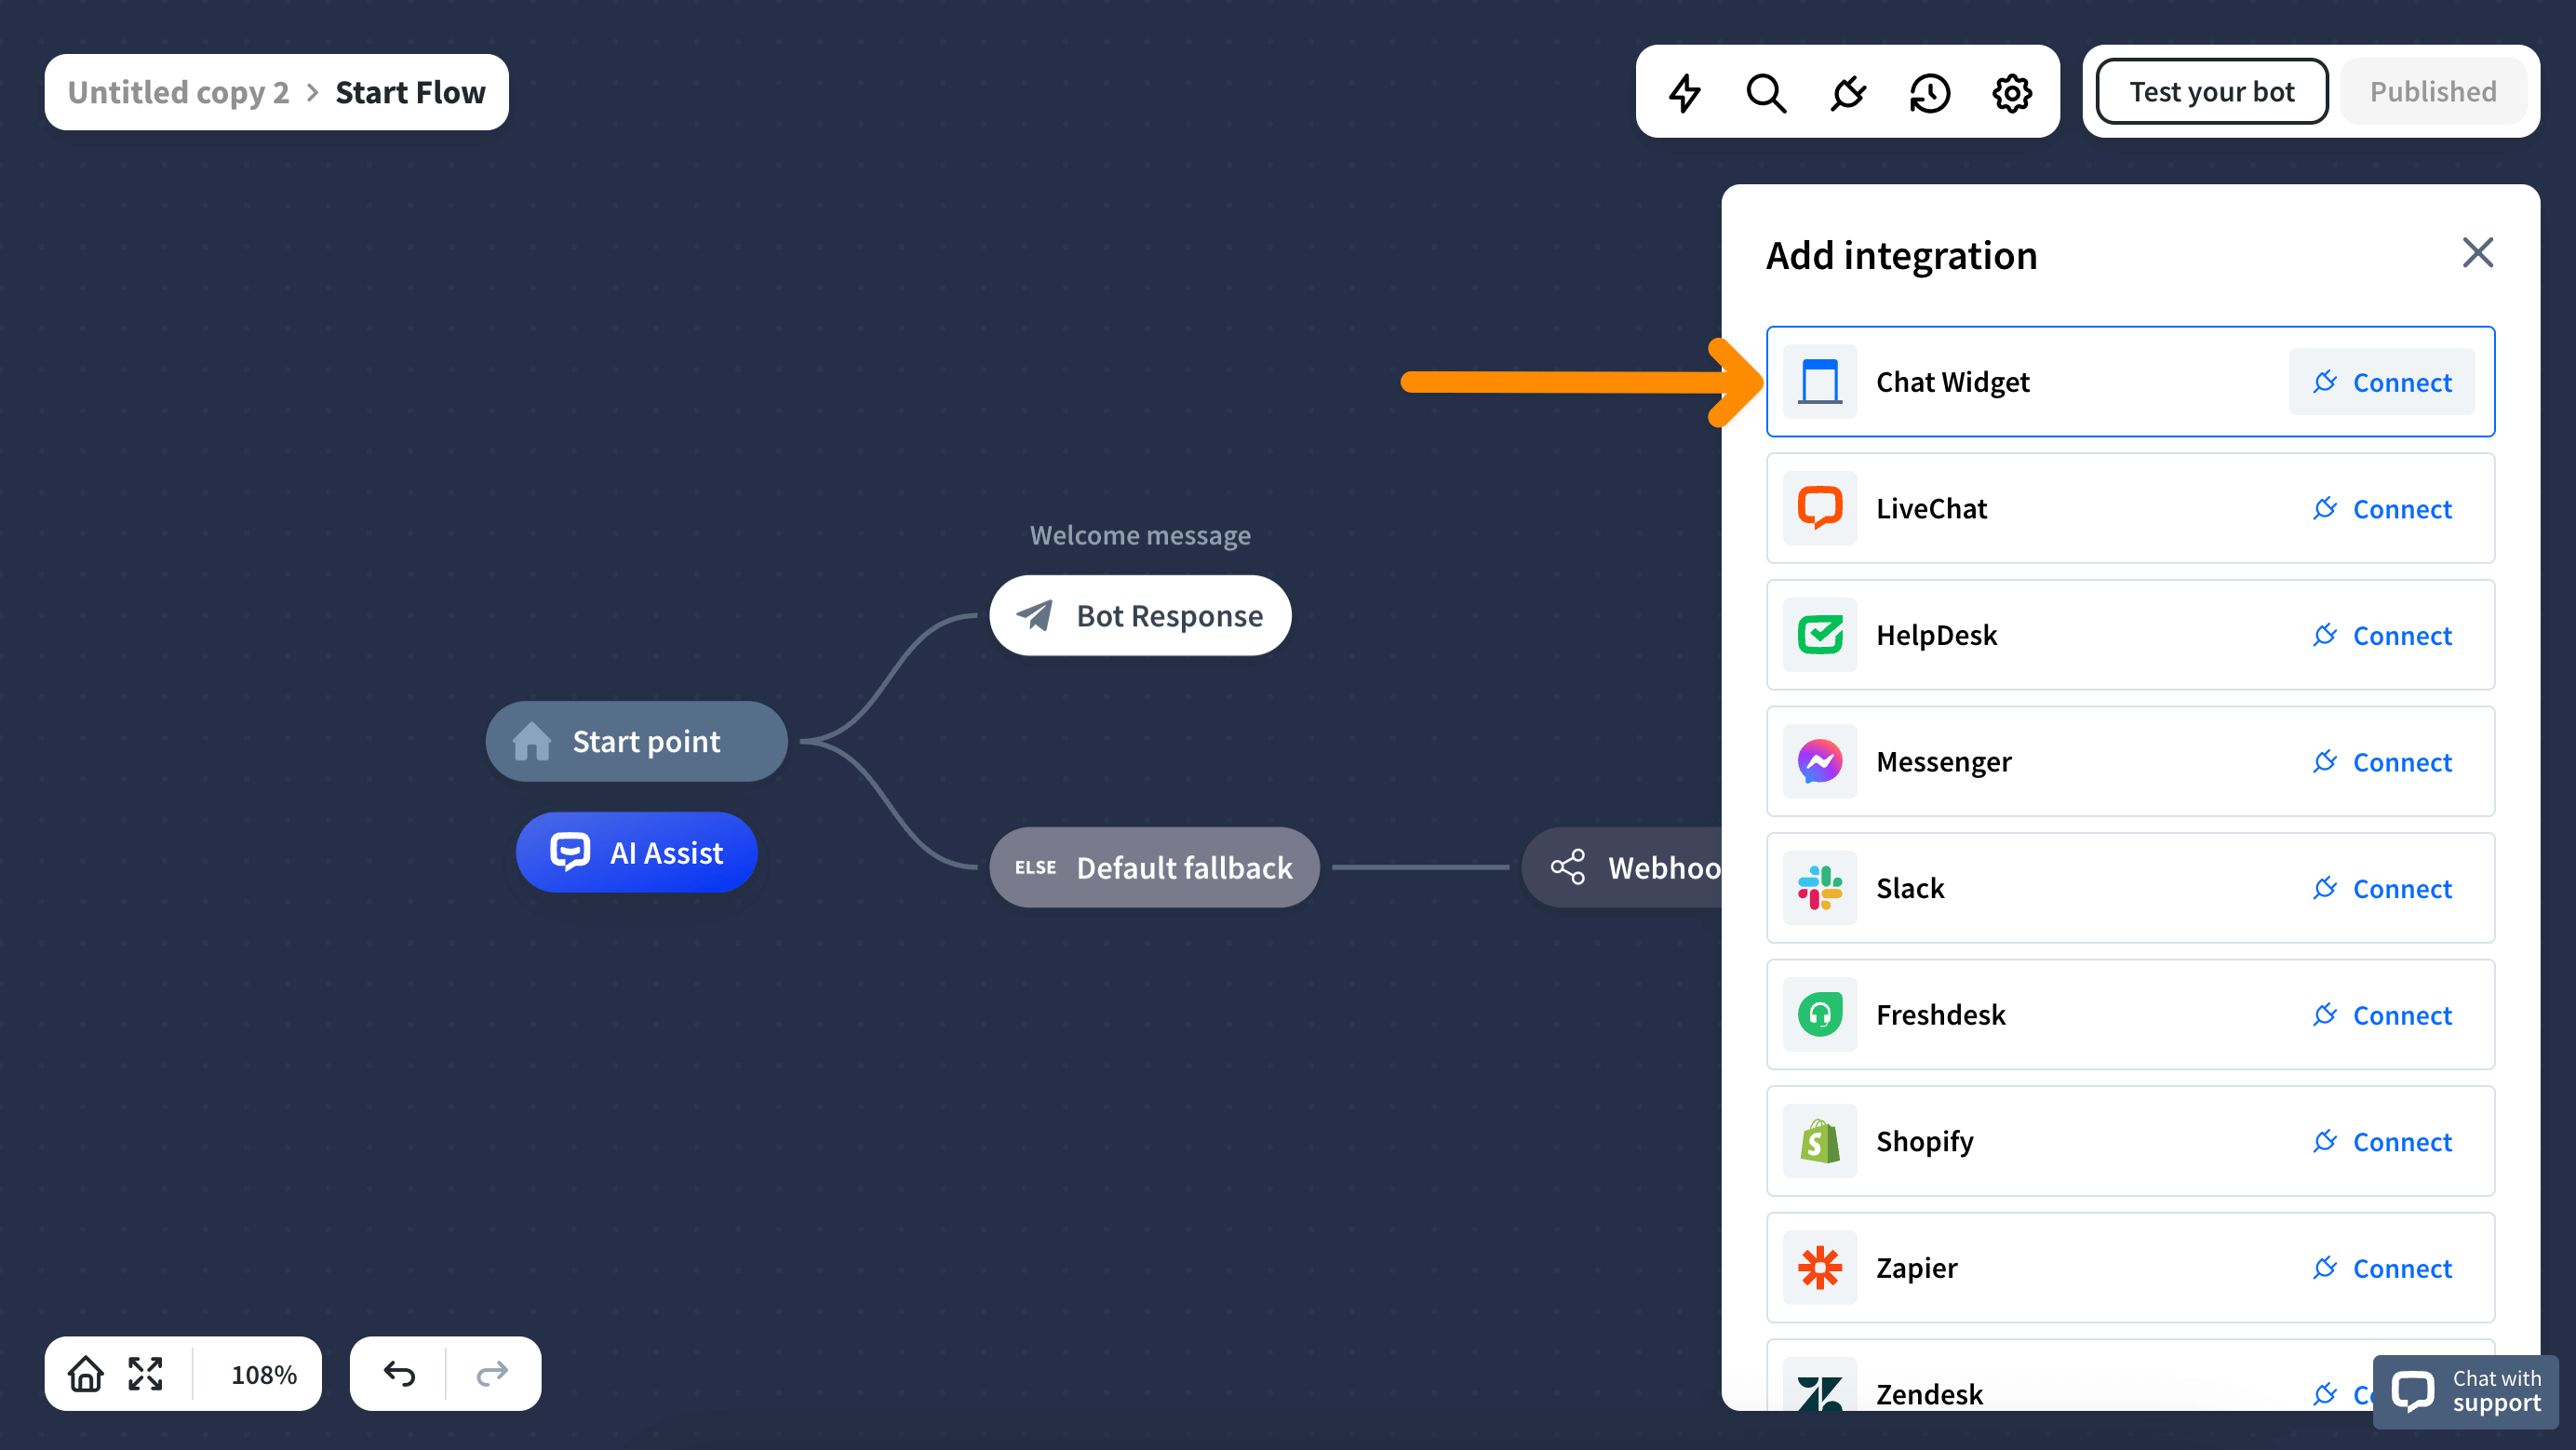Open bot settings gear icon

tap(2012, 92)
